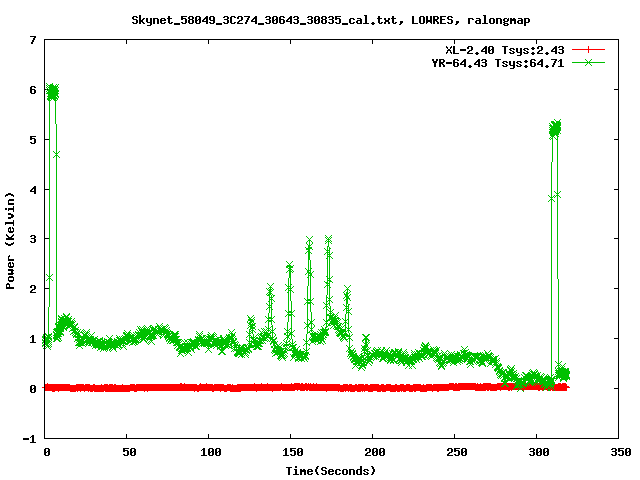Click the green peak at 150 seconds
The width and height of the screenshot is (640, 480).
pyautogui.click(x=289, y=266)
